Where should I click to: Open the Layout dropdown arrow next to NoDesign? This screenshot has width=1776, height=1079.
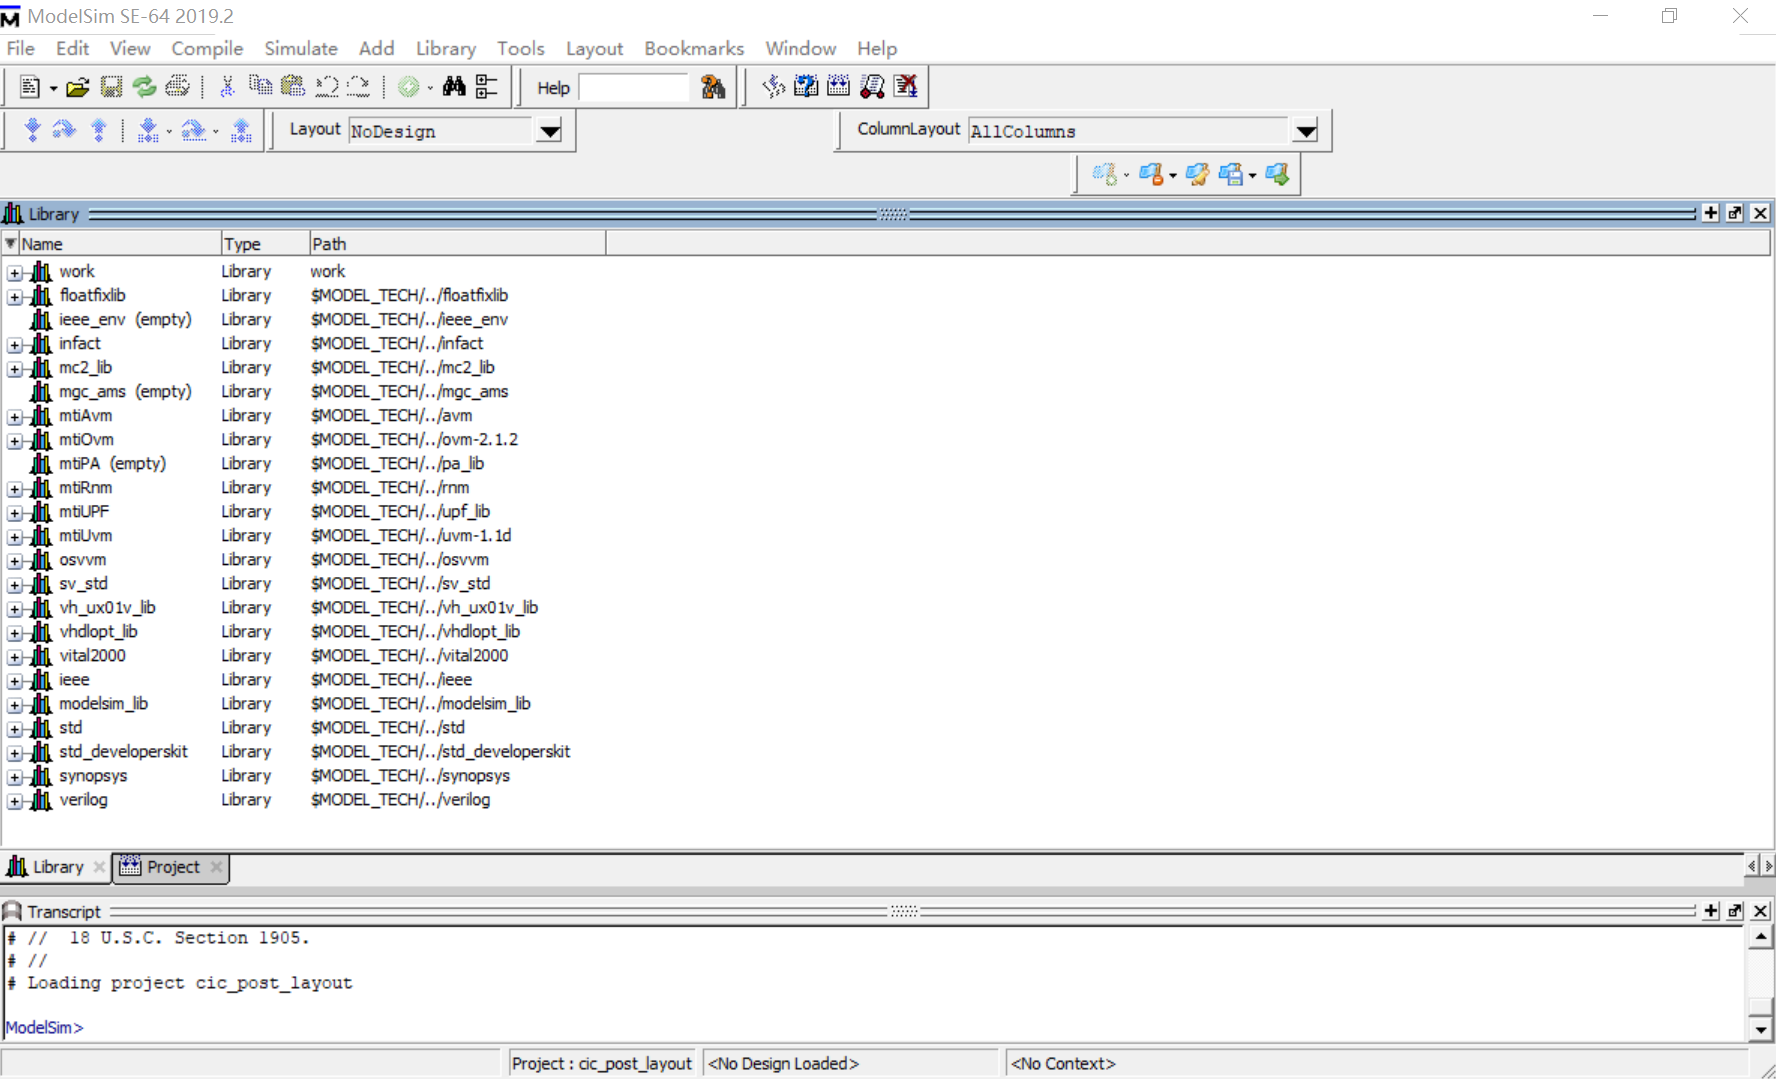click(x=550, y=131)
